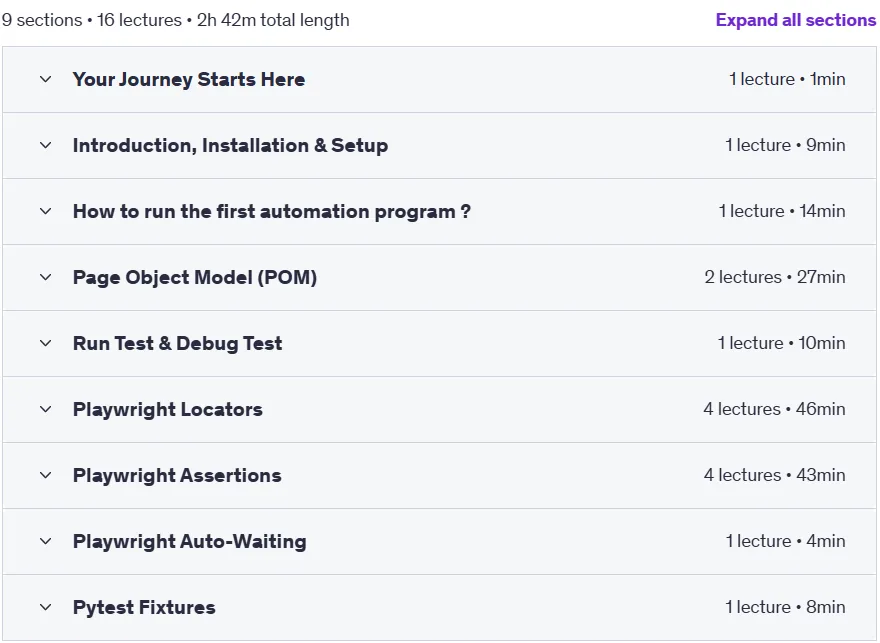
Task: Expand the Pytest Fixtures chevron
Action: coord(45,607)
